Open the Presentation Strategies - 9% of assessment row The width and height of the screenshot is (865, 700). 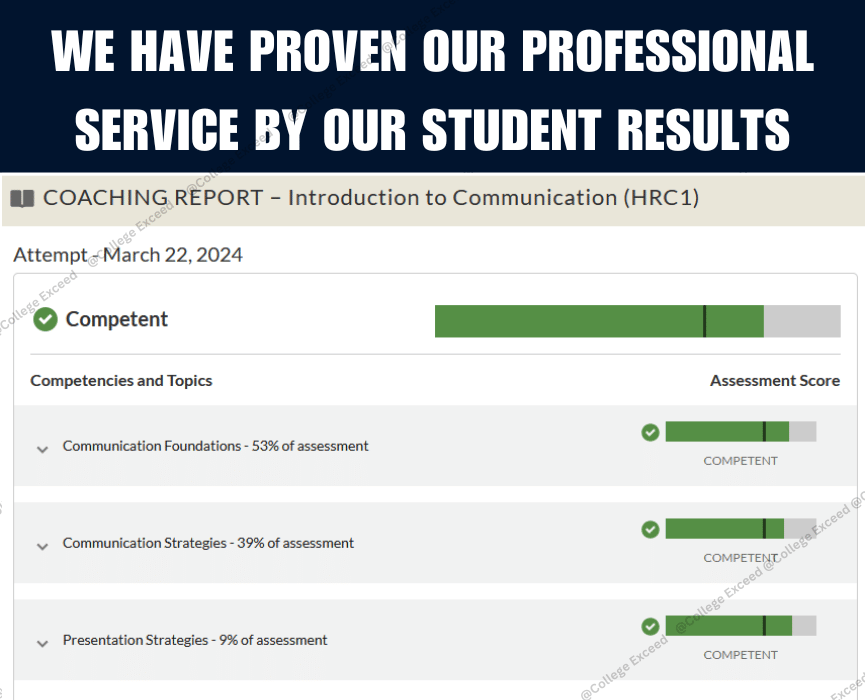point(435,640)
